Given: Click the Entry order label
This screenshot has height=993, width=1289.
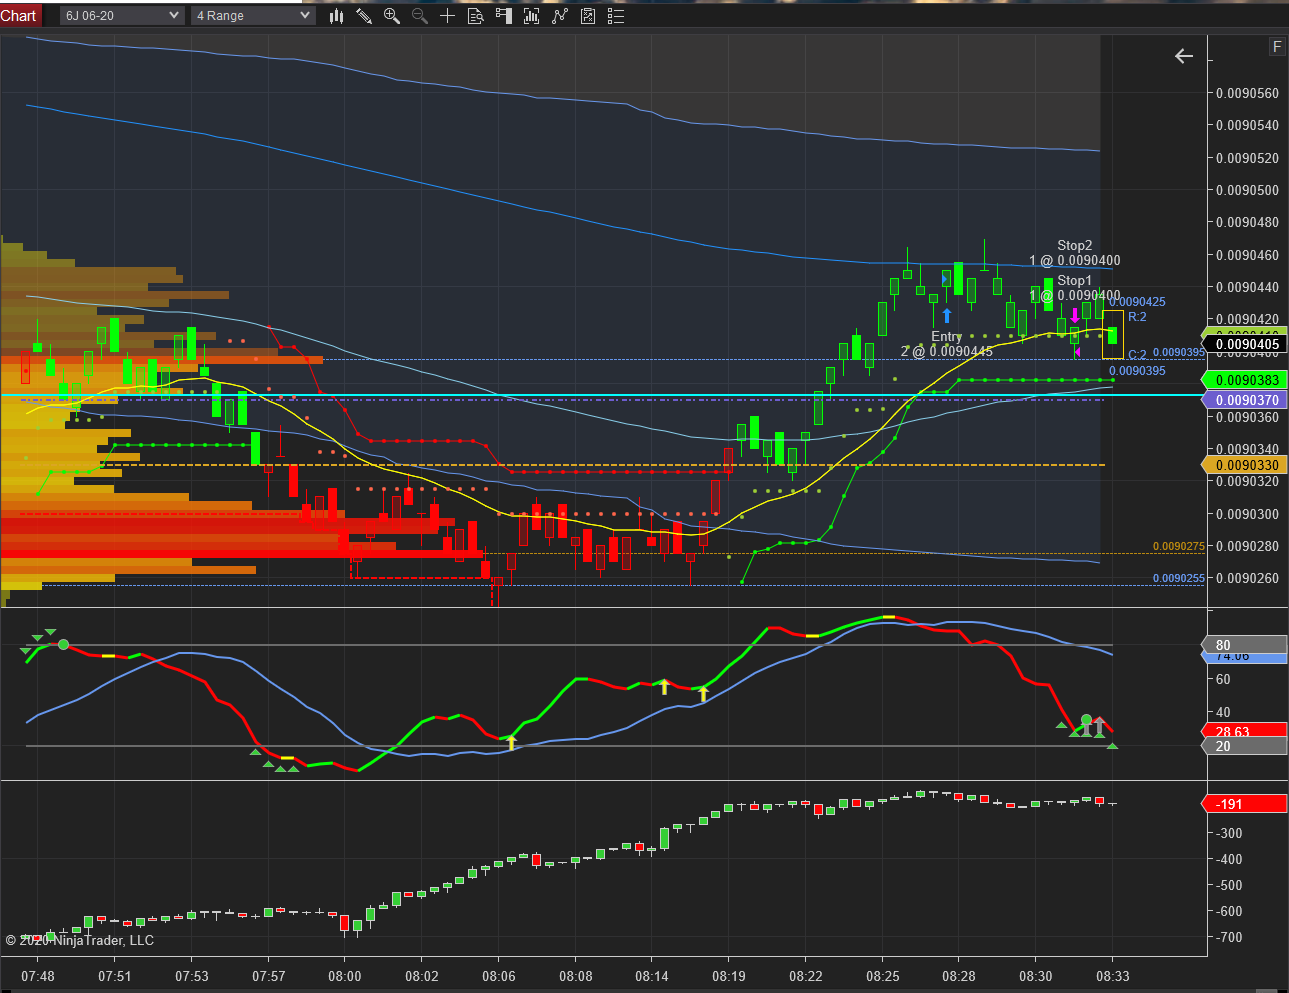Looking at the screenshot, I should 946,336.
